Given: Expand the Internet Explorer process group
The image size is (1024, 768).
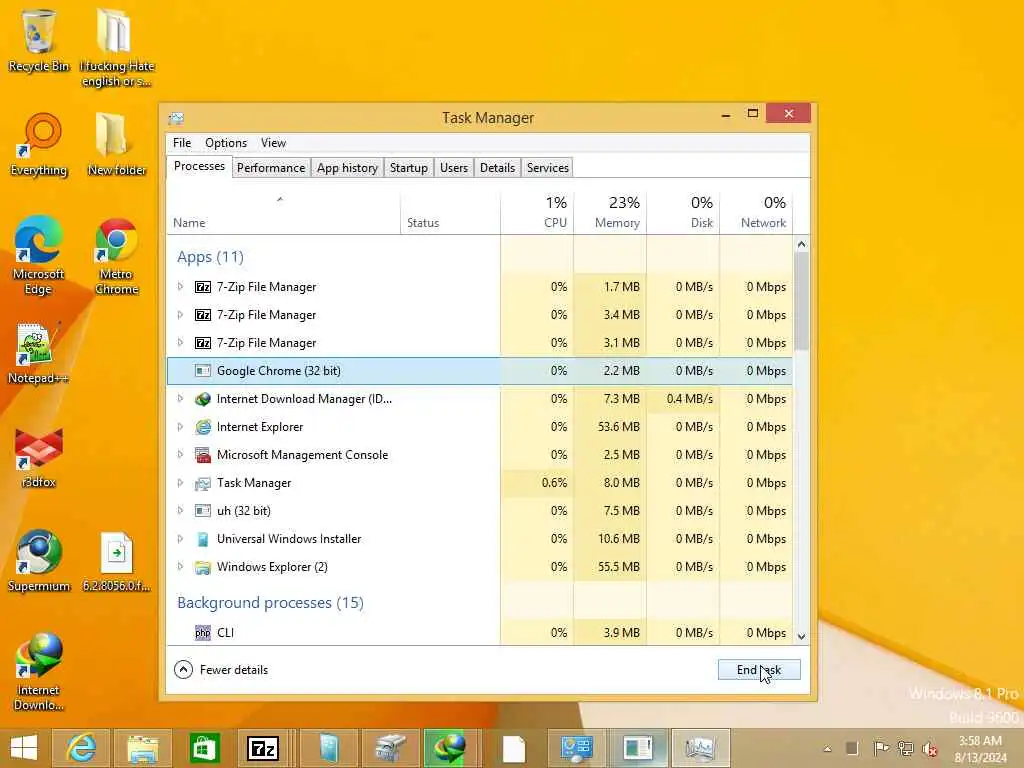Looking at the screenshot, I should pos(180,427).
